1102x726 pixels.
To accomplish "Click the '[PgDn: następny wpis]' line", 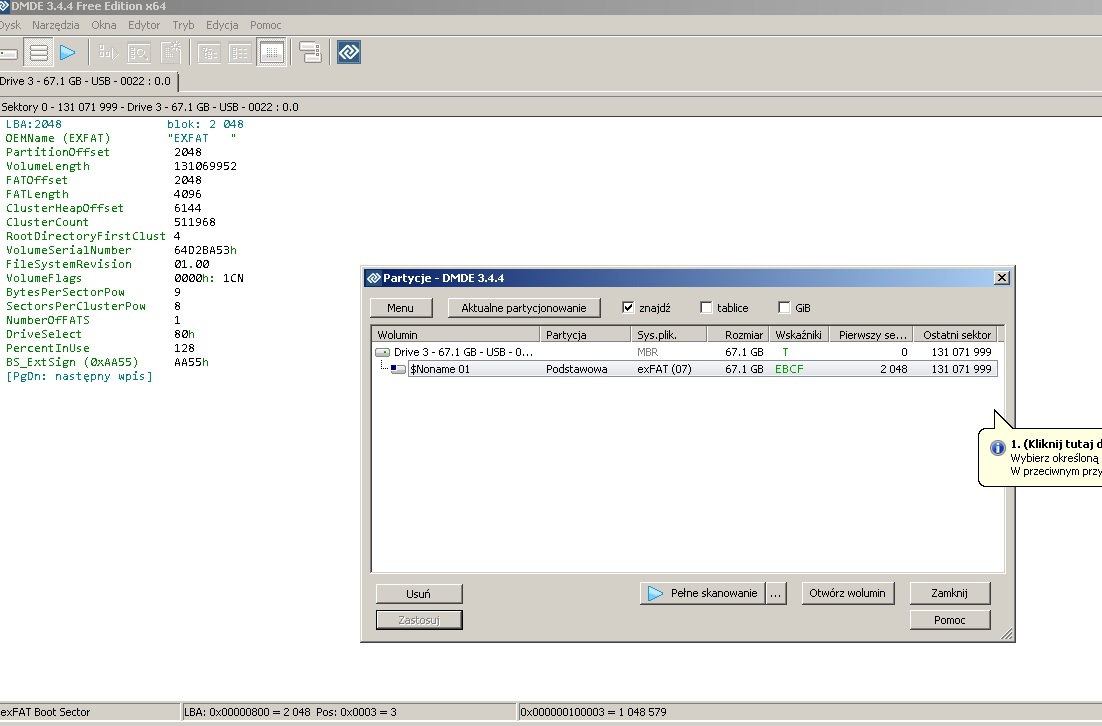I will 79,376.
